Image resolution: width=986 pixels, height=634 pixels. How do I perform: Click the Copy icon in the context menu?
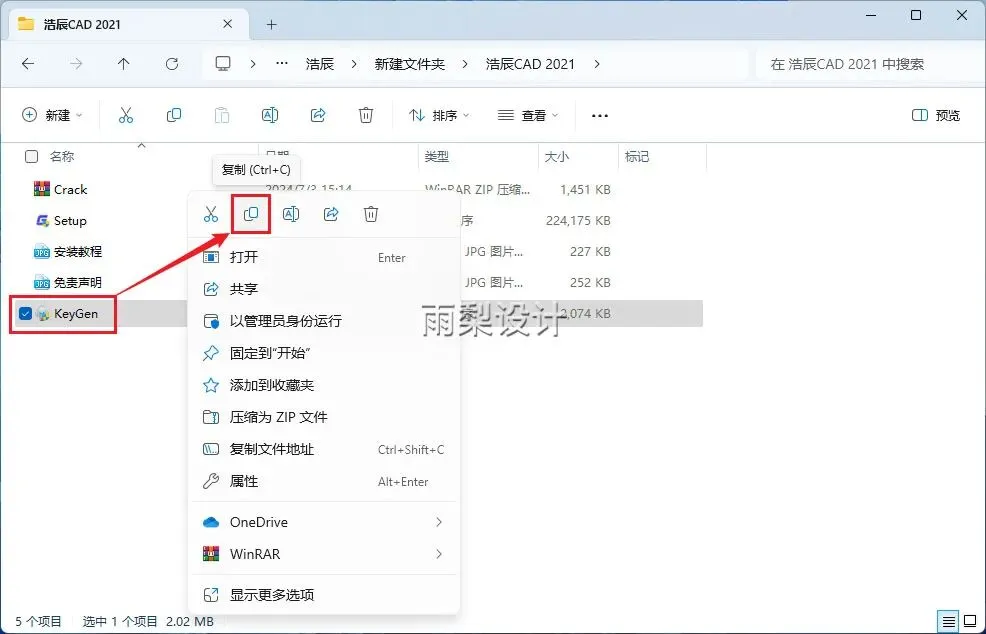pos(251,214)
